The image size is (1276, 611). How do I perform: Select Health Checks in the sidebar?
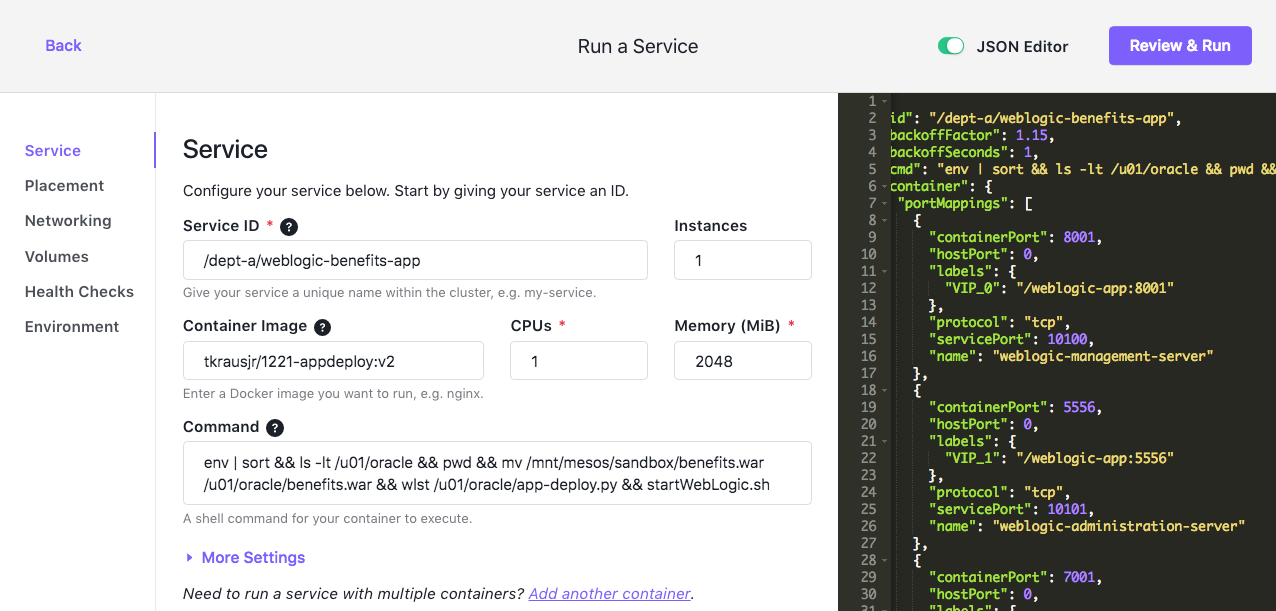click(79, 292)
